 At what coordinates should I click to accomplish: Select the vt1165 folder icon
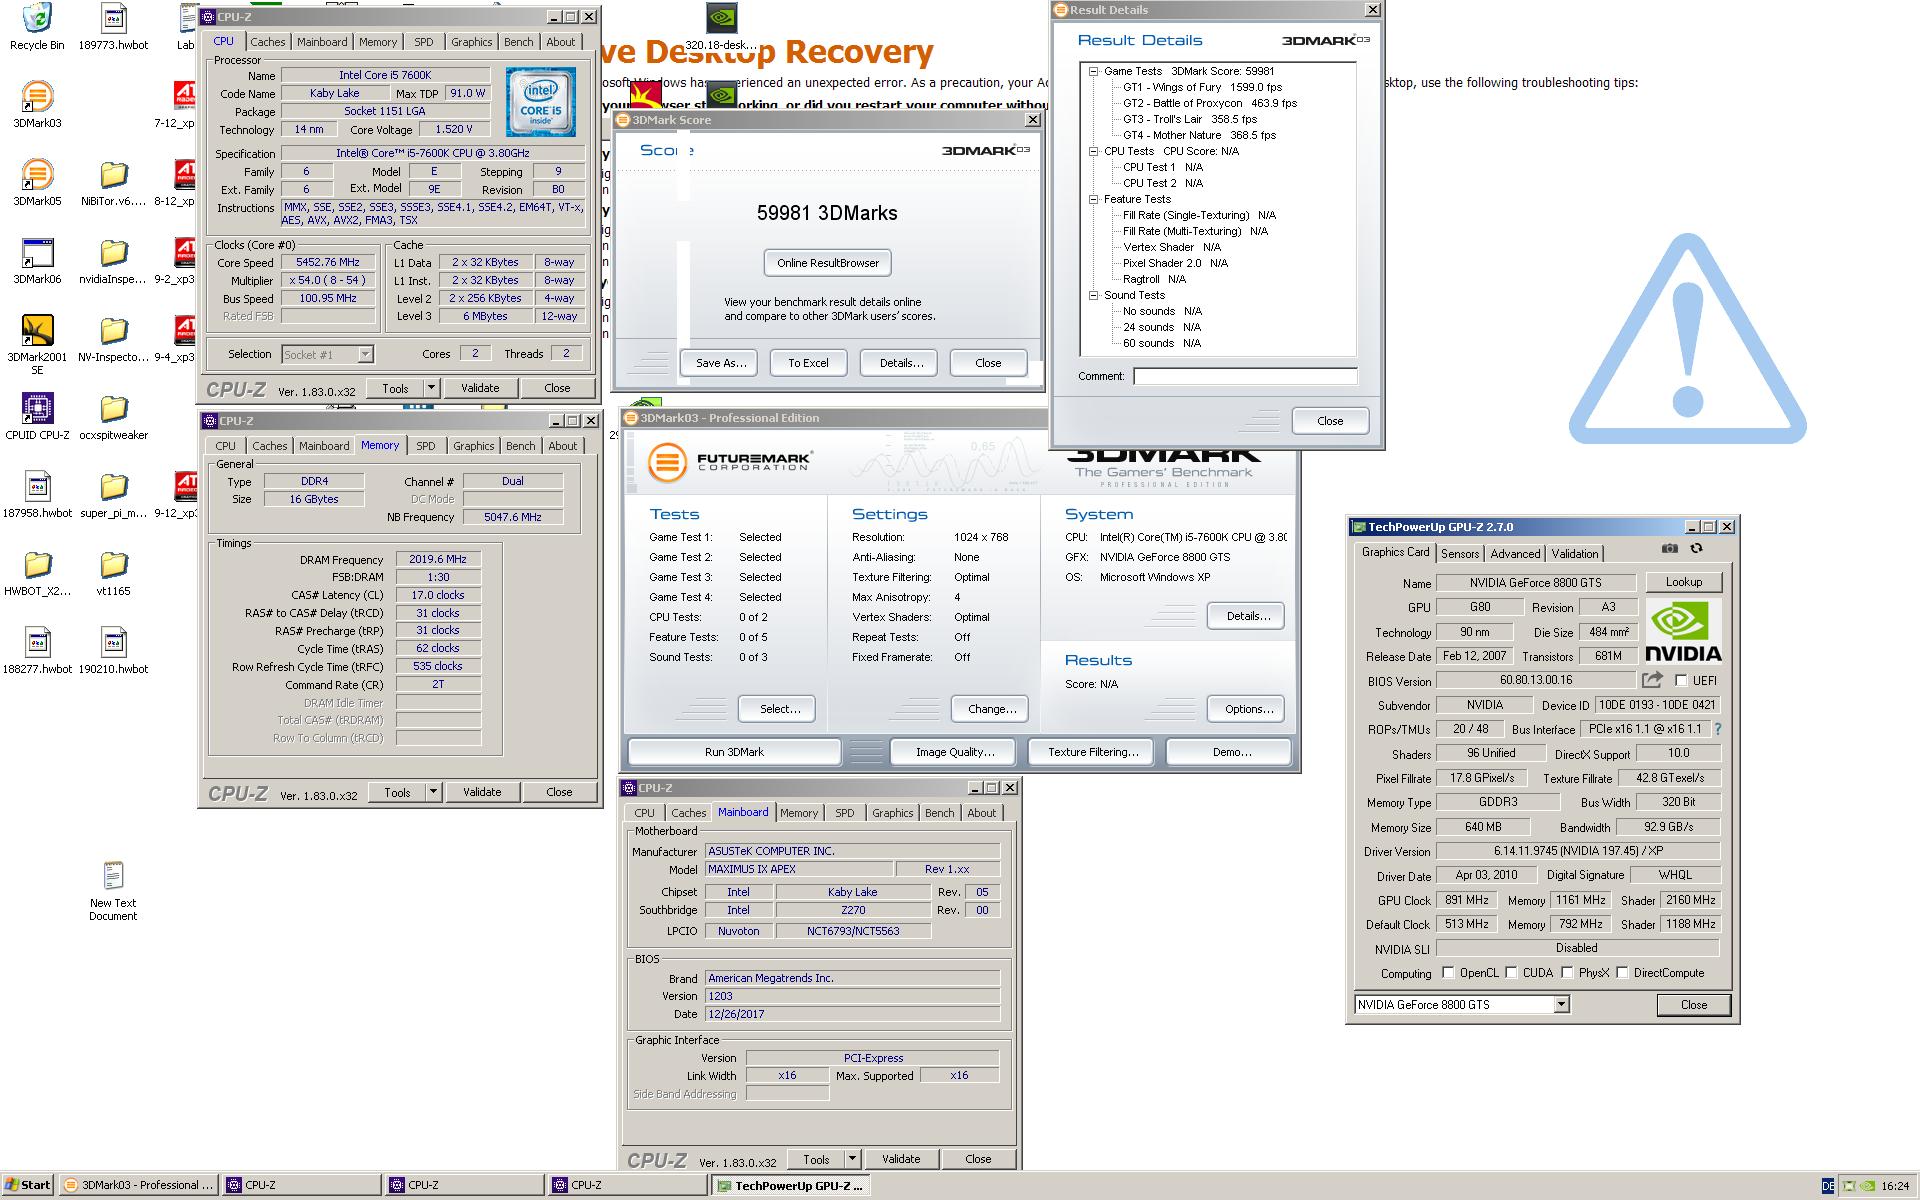tap(114, 572)
